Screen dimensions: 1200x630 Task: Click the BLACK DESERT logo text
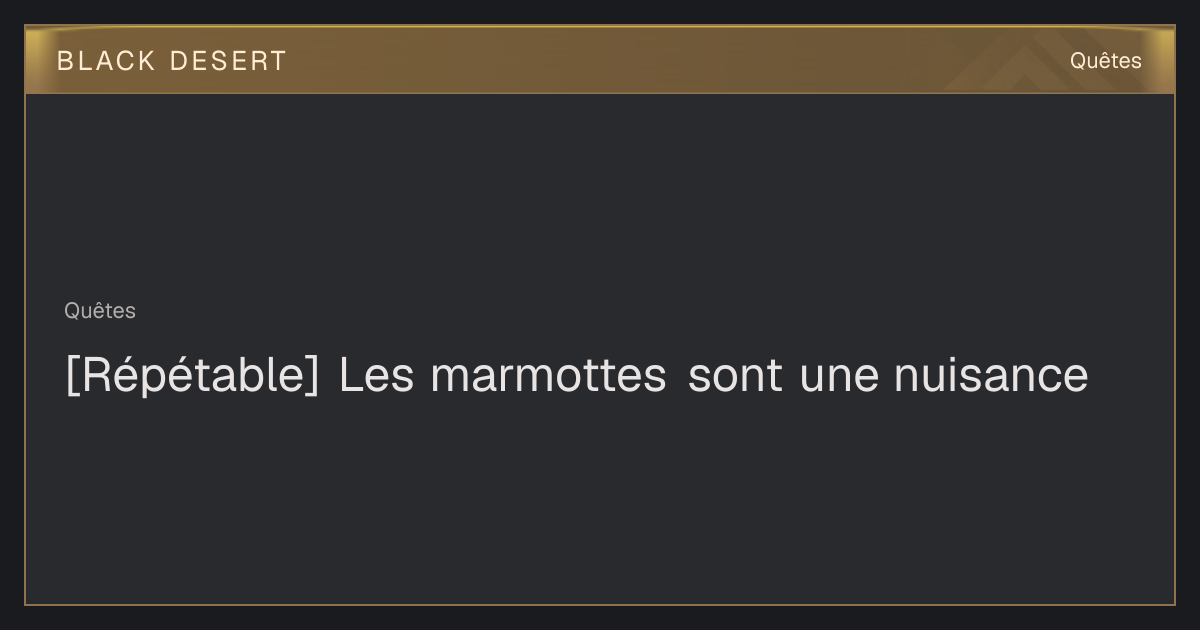coord(171,61)
